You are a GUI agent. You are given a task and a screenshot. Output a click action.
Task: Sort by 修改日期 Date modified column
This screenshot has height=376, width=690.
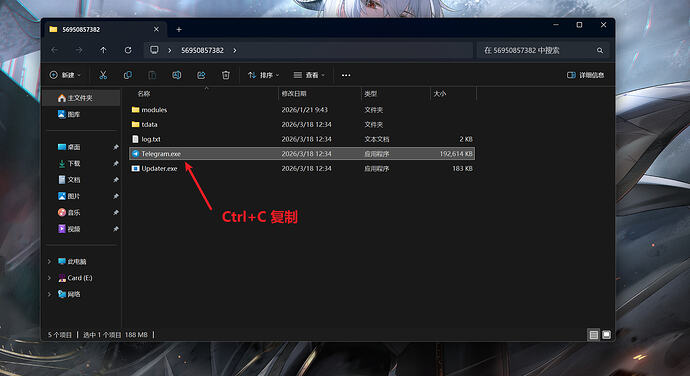pos(294,94)
